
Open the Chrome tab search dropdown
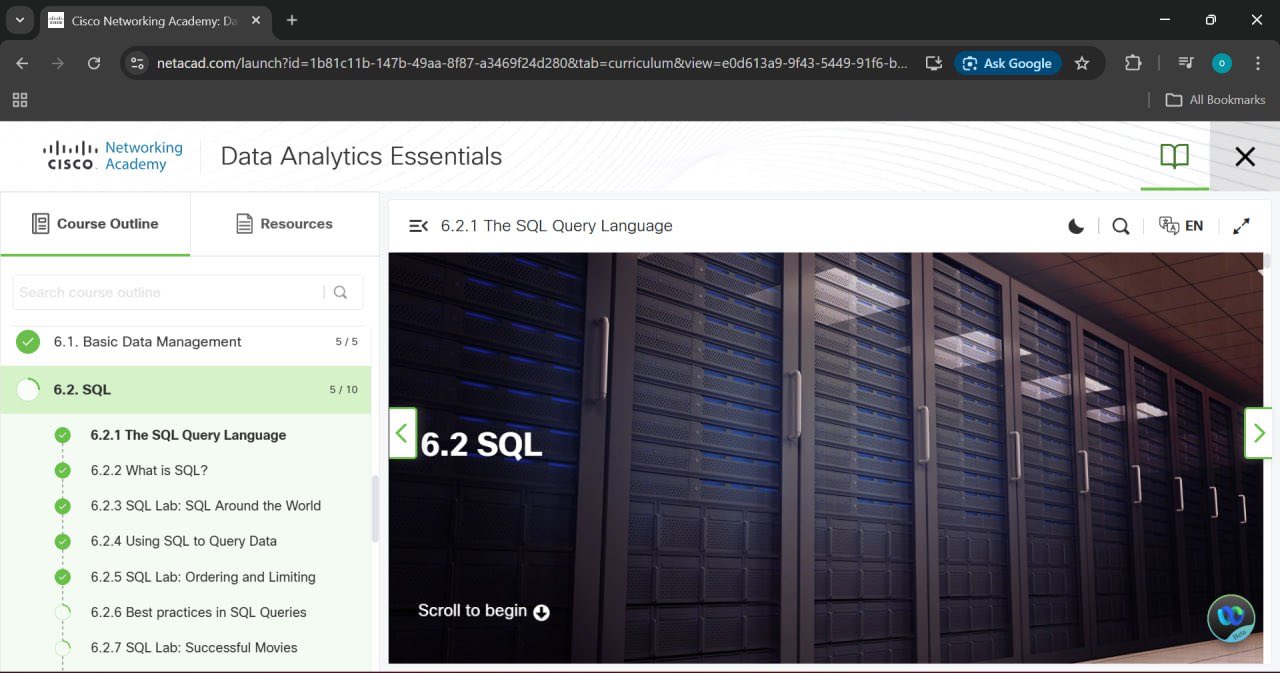click(x=20, y=20)
